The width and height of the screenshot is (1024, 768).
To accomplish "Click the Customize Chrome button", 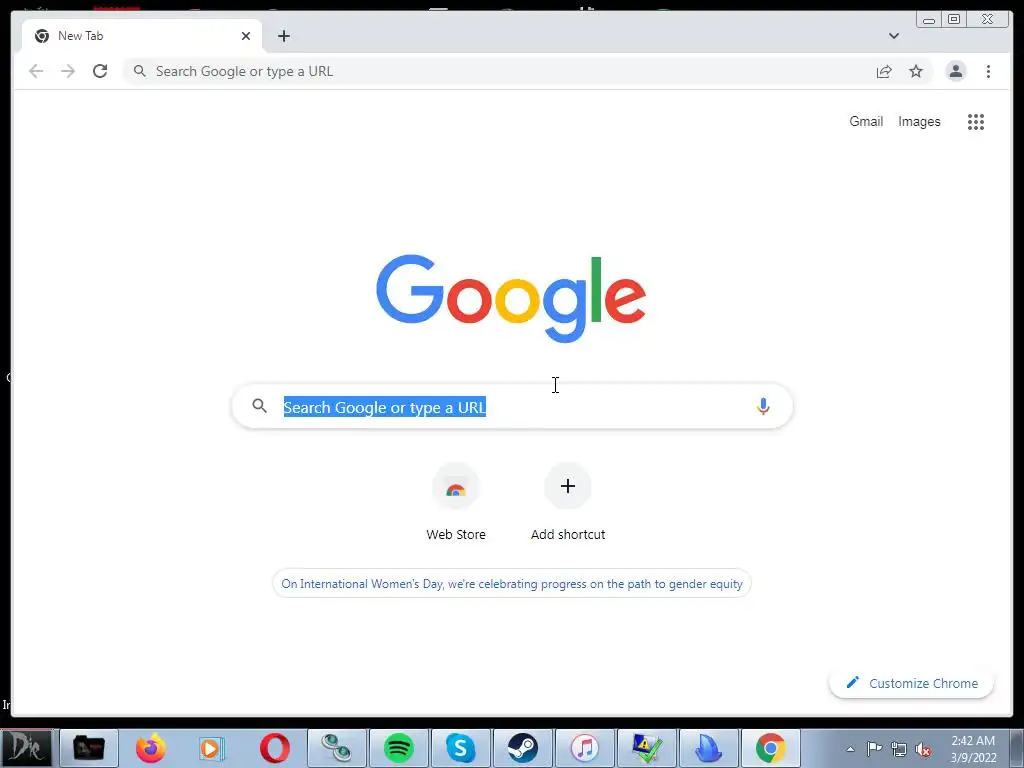I will click(x=911, y=683).
